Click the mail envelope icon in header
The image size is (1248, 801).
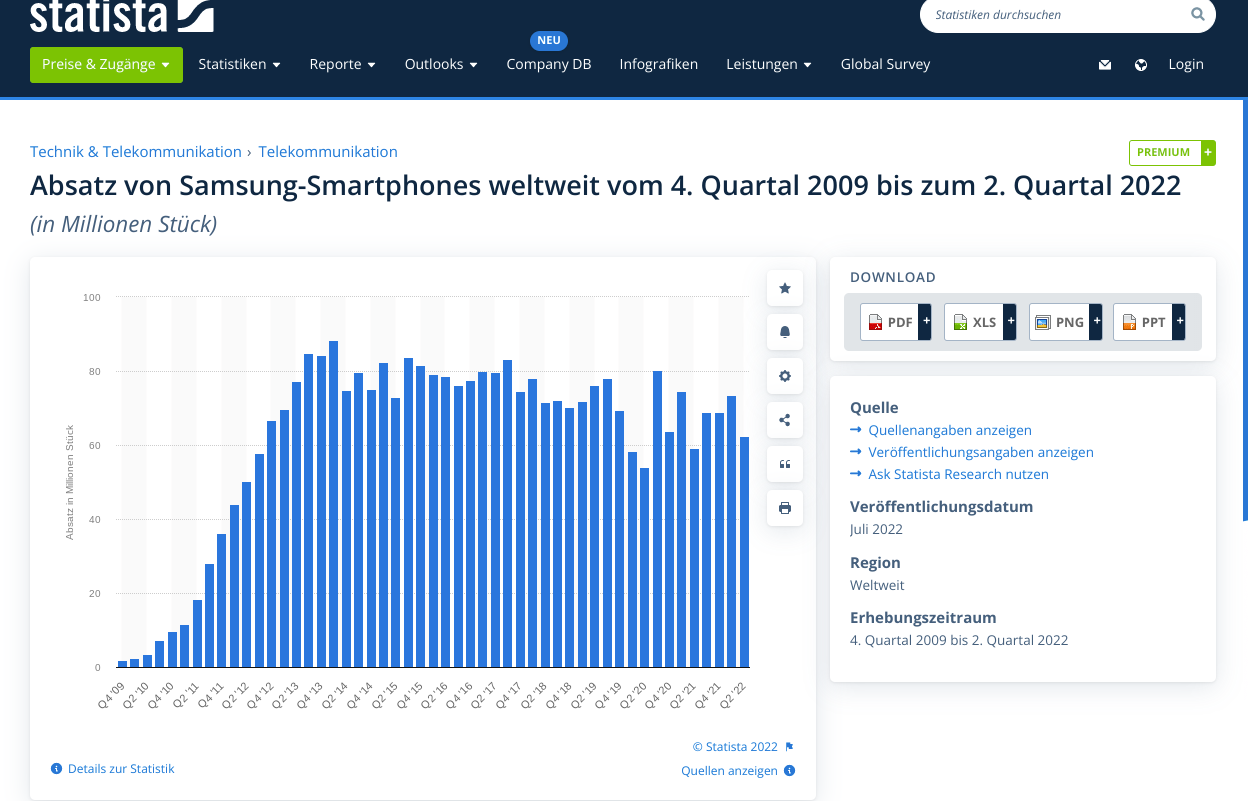tap(1105, 65)
